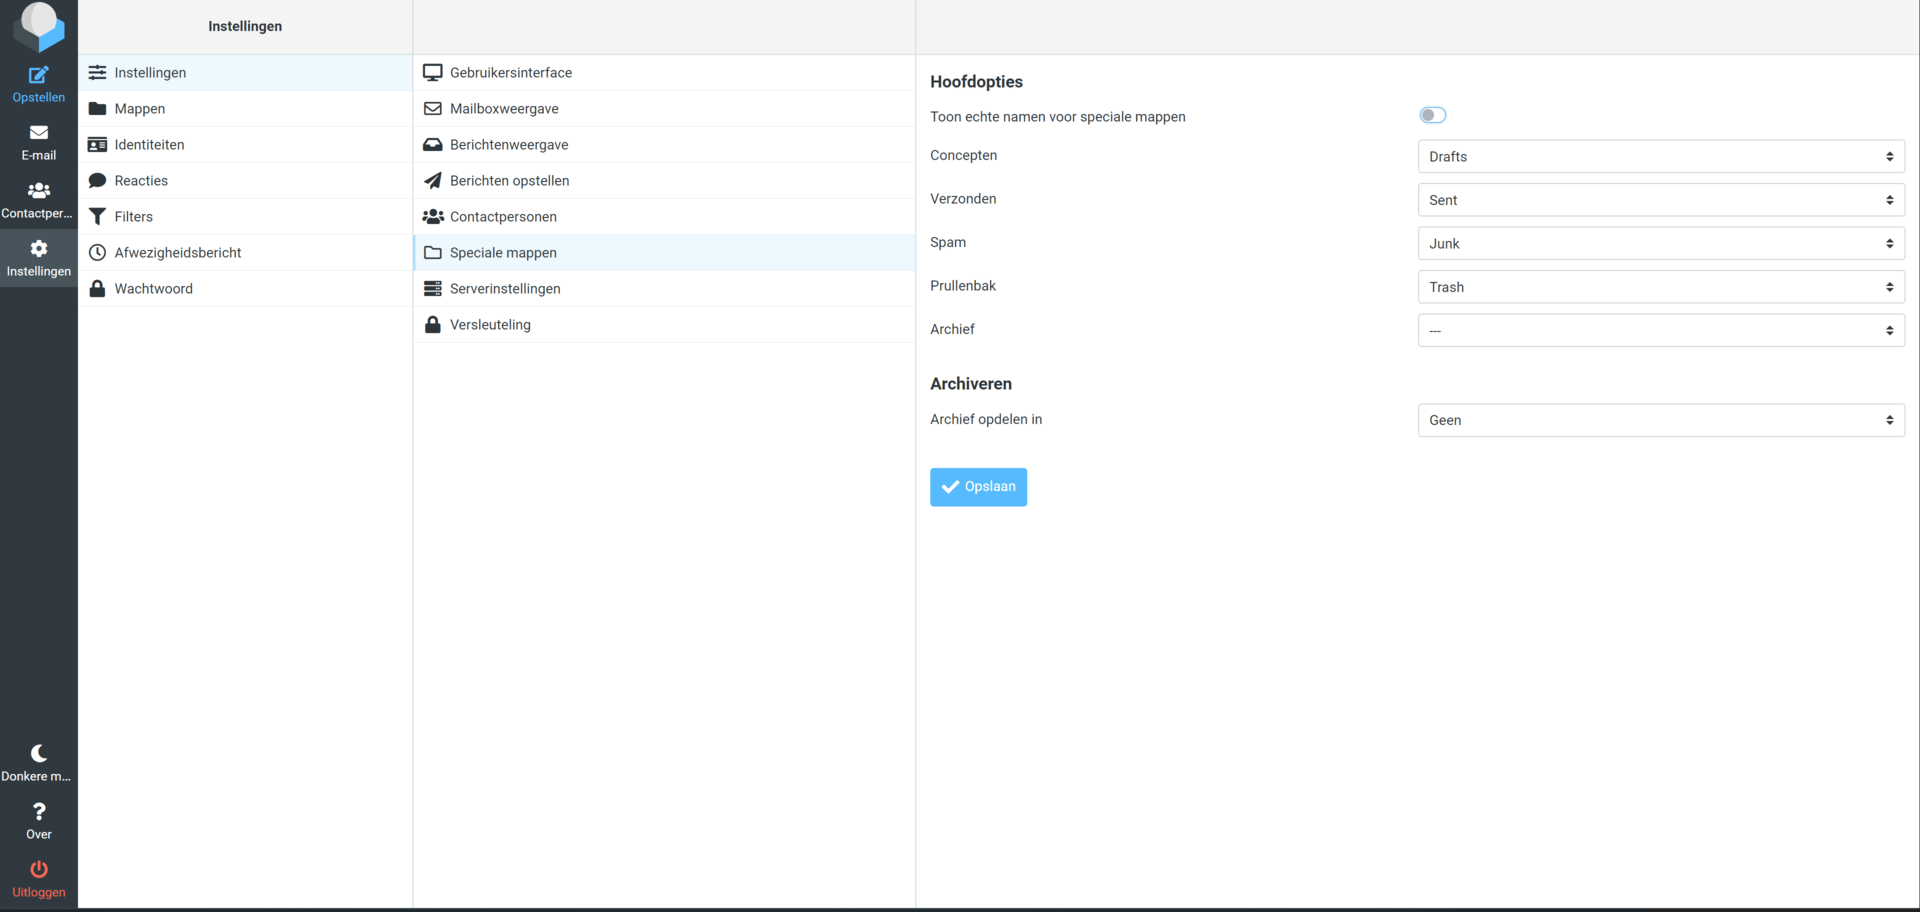Toggle 'Toon echte namen voor speciale mappen'
The width and height of the screenshot is (1920, 912).
[1433, 116]
